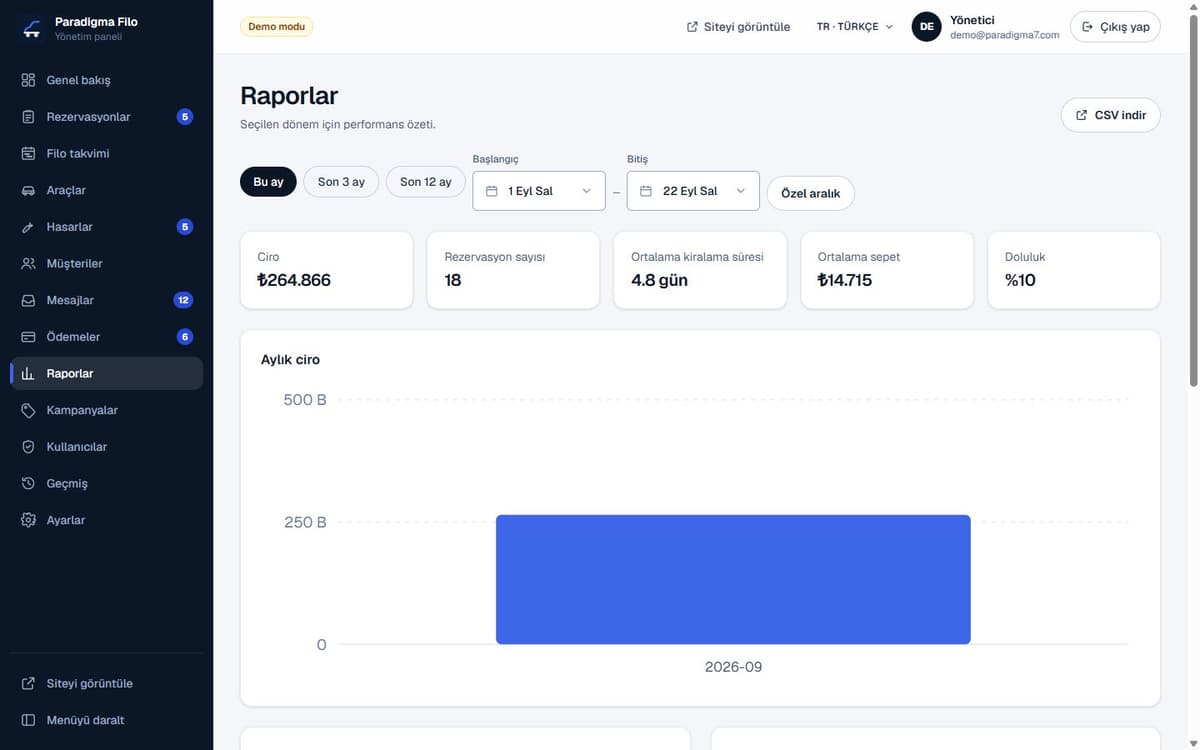Click the Ciro ₺264.866 value
1200x750 pixels.
pyautogui.click(x=294, y=280)
